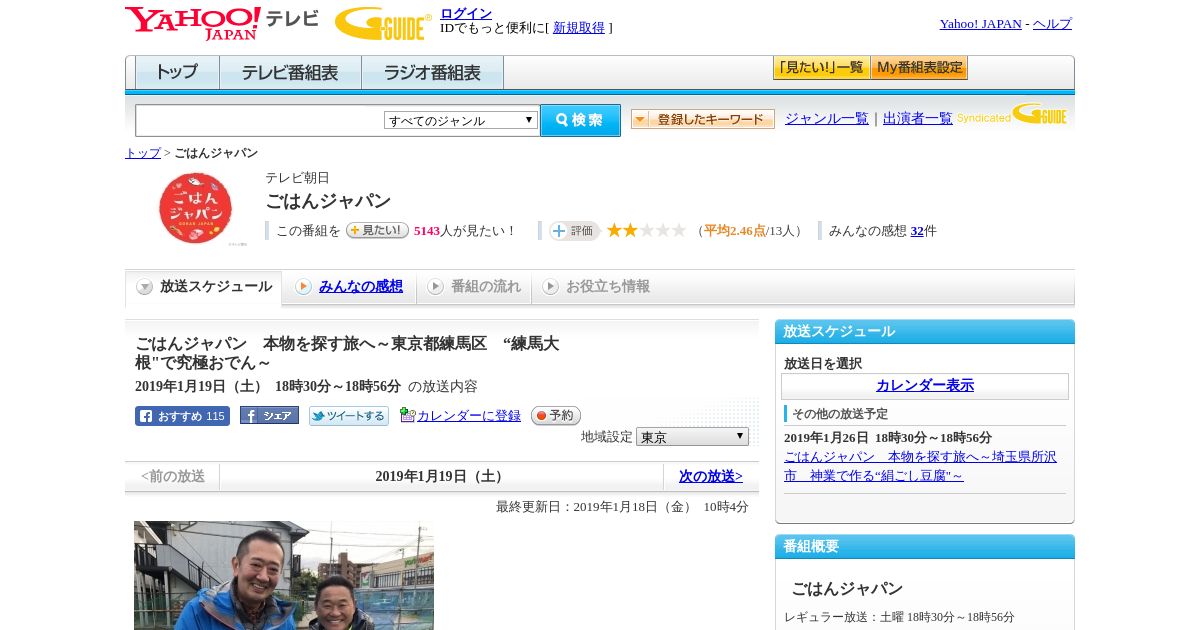Click the 新規取得 link
The width and height of the screenshot is (1200, 630).
click(579, 28)
